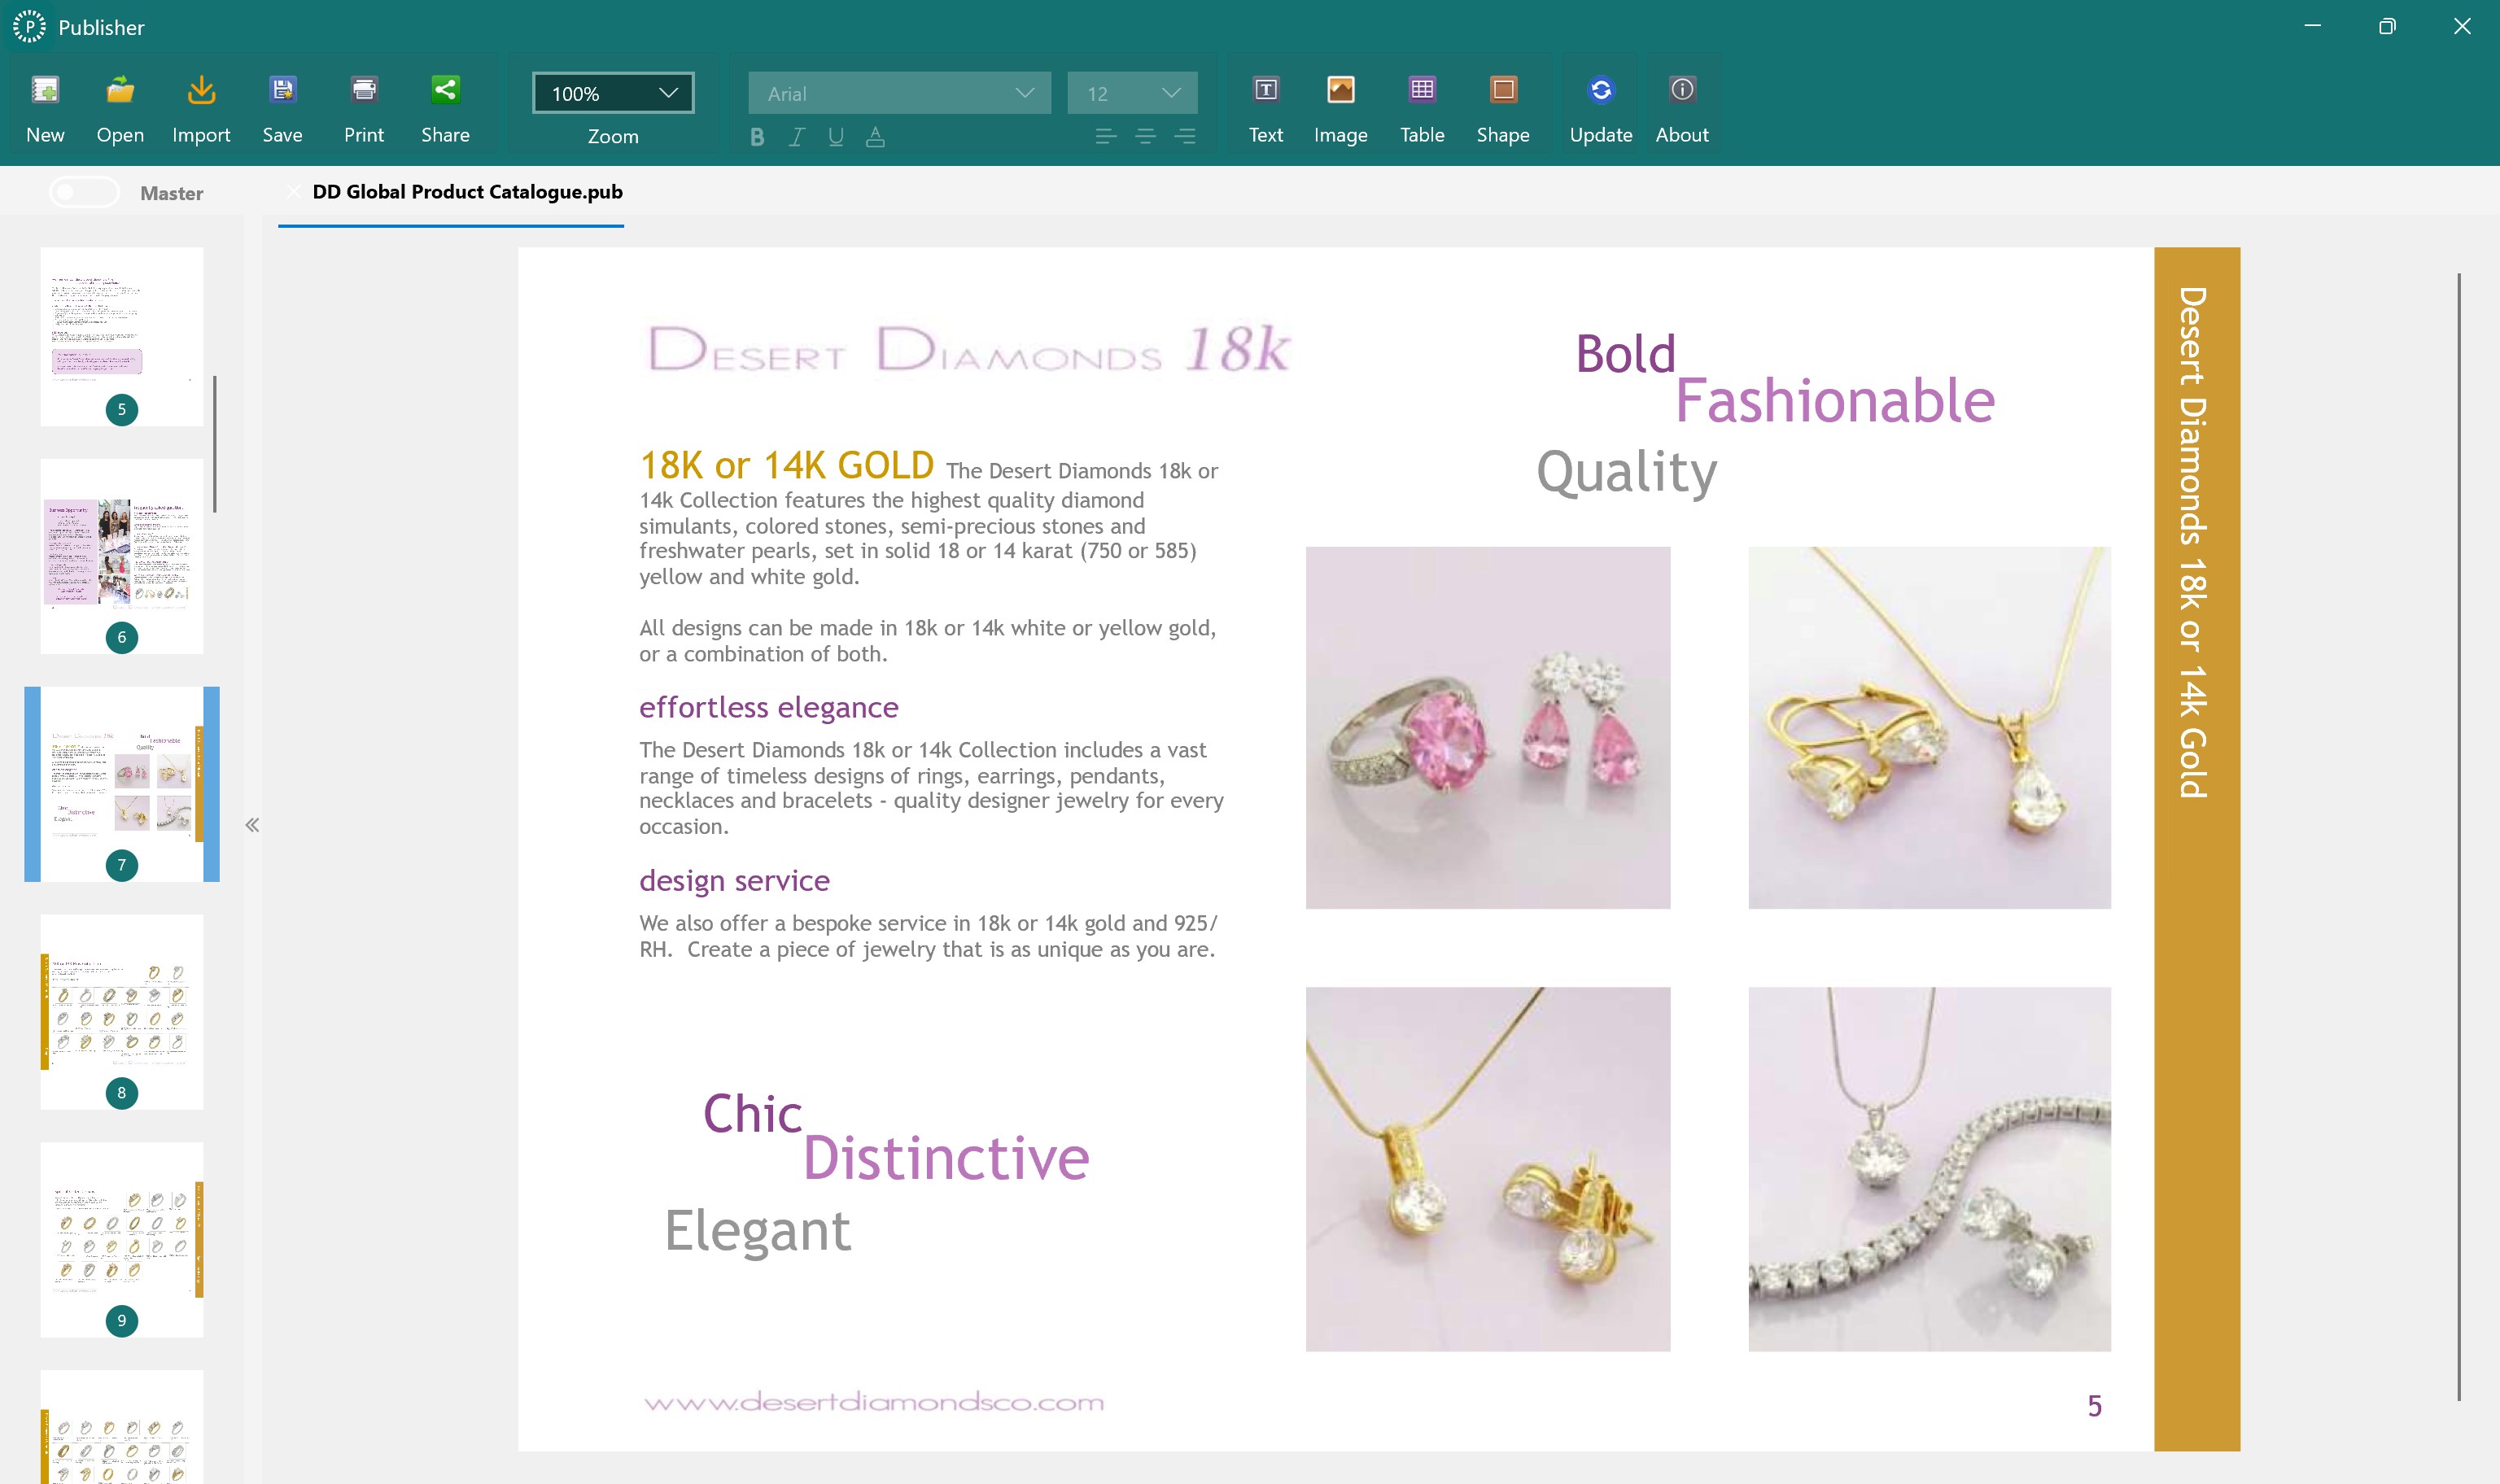Image resolution: width=2500 pixels, height=1484 pixels.
Task: Insert a picture using the Image tool
Action: point(1341,105)
